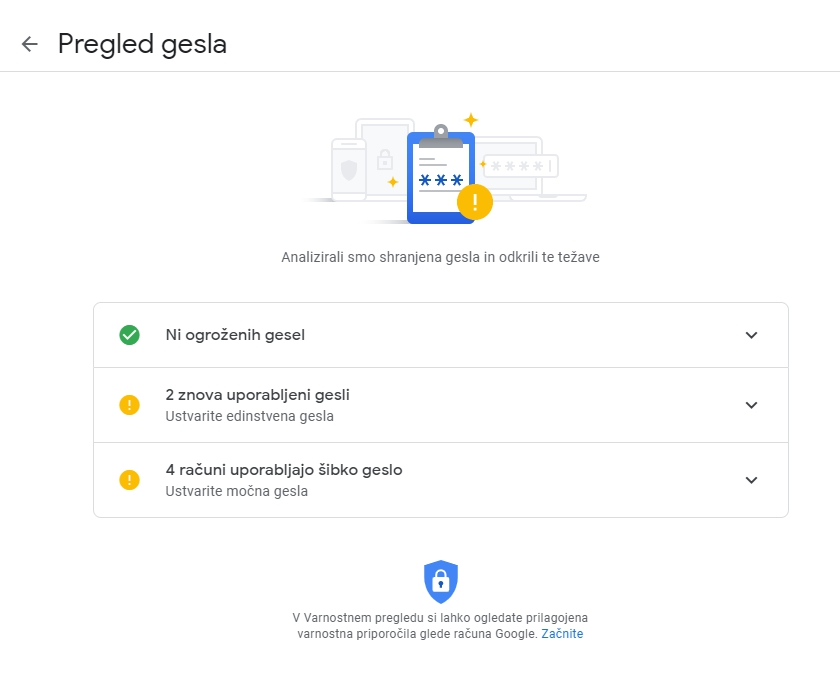Viewport: 840px width, 686px height.
Task: Click the "Pregled gesla" page title
Action: [142, 44]
